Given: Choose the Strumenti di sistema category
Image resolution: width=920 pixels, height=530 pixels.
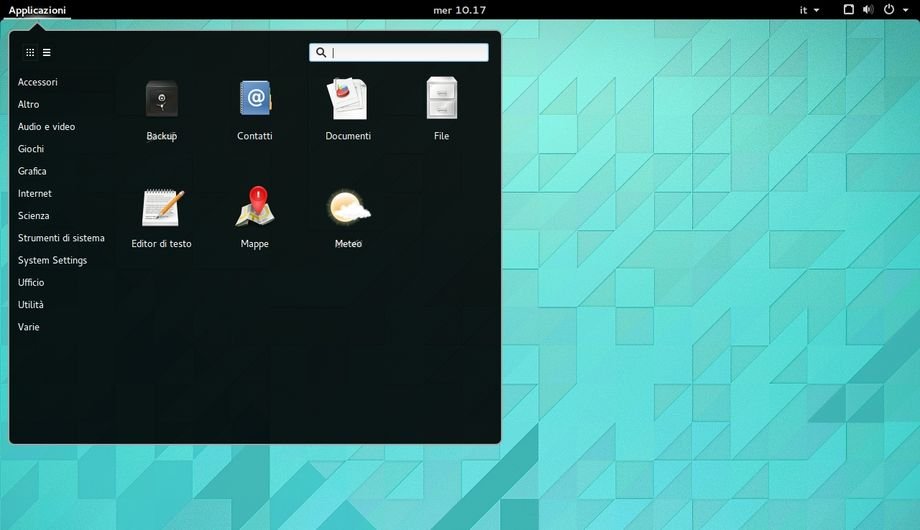Looking at the screenshot, I should (x=61, y=238).
